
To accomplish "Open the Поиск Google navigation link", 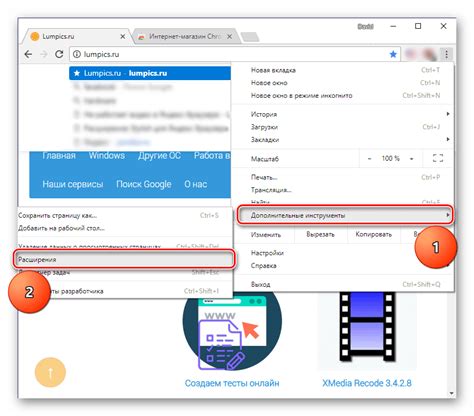I will (x=144, y=184).
